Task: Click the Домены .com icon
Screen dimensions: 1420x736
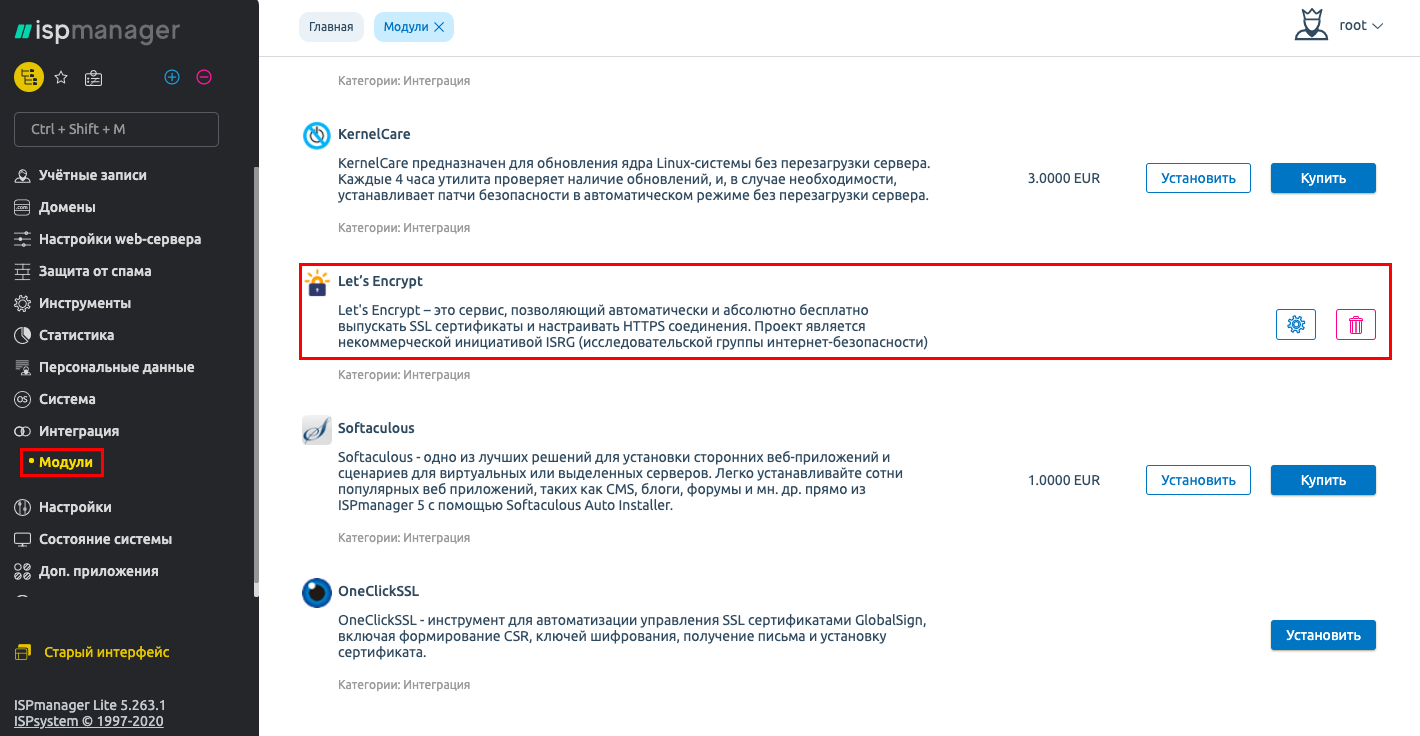Action: [x=22, y=207]
